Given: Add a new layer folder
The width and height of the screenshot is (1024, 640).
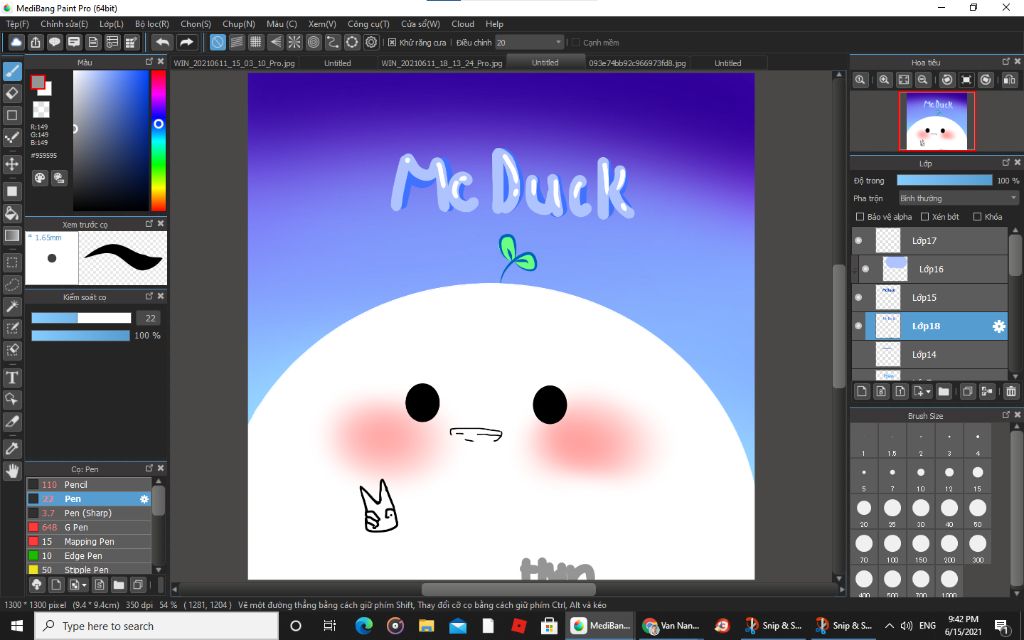Looking at the screenshot, I should [943, 391].
